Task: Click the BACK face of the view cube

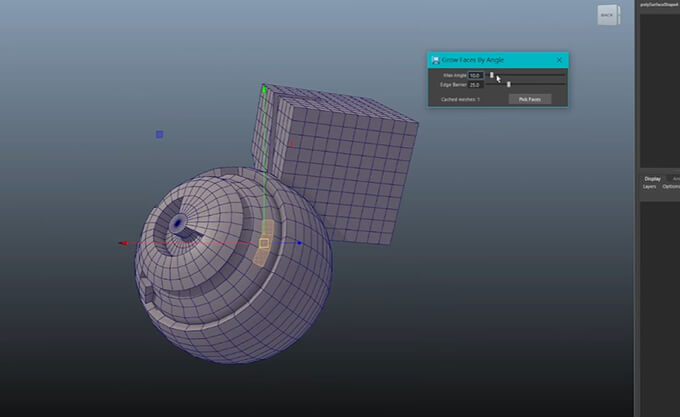Action: pyautogui.click(x=607, y=15)
